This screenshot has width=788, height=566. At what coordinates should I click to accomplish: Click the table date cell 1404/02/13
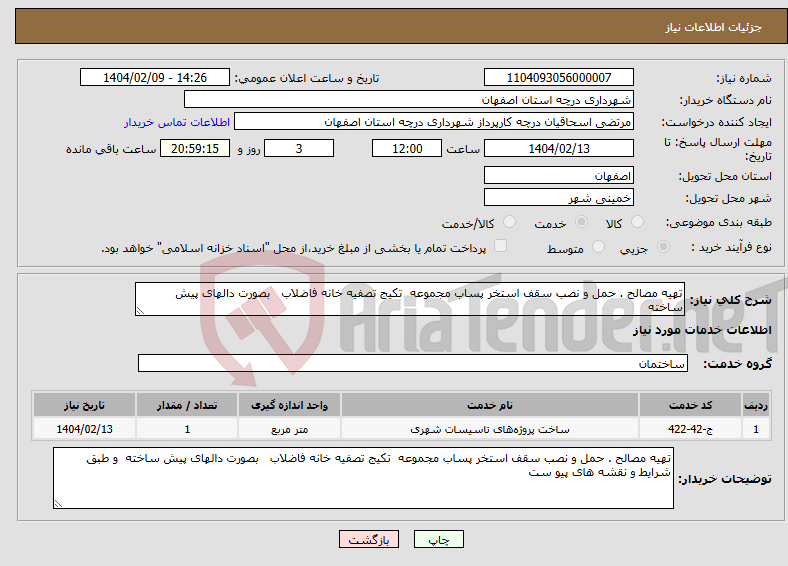pos(84,429)
